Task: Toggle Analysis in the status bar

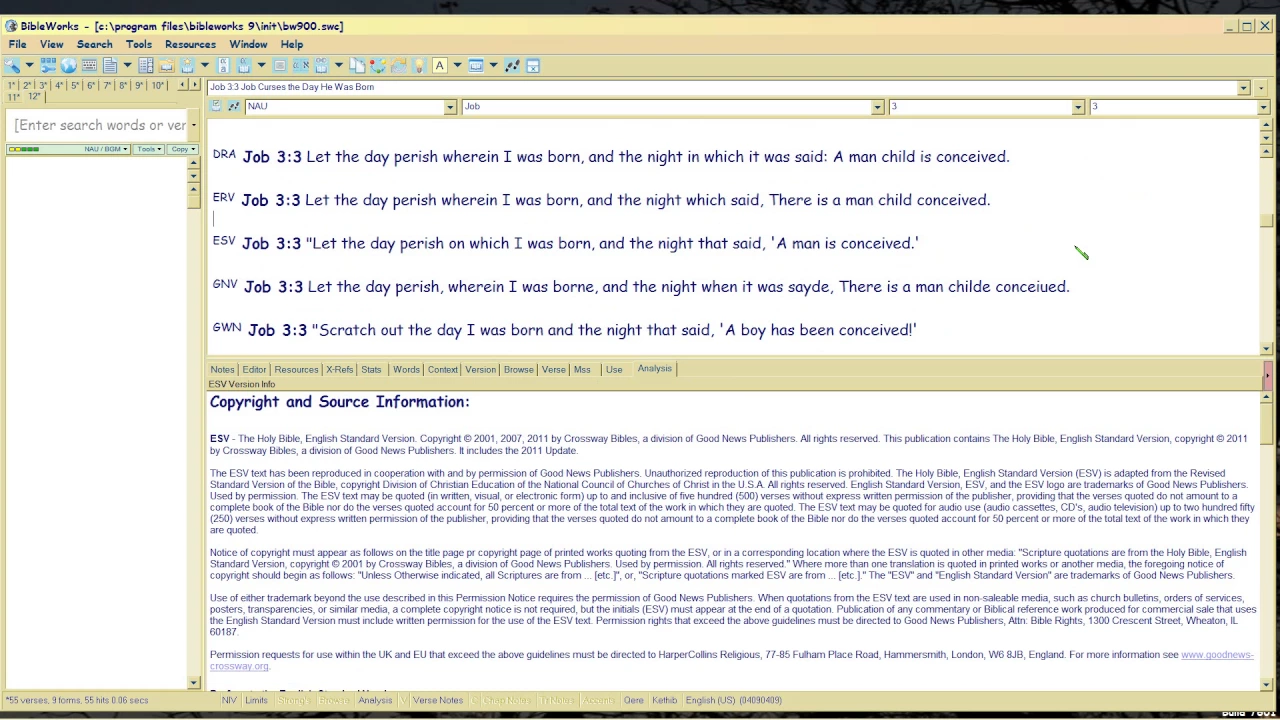Action: pos(375,700)
